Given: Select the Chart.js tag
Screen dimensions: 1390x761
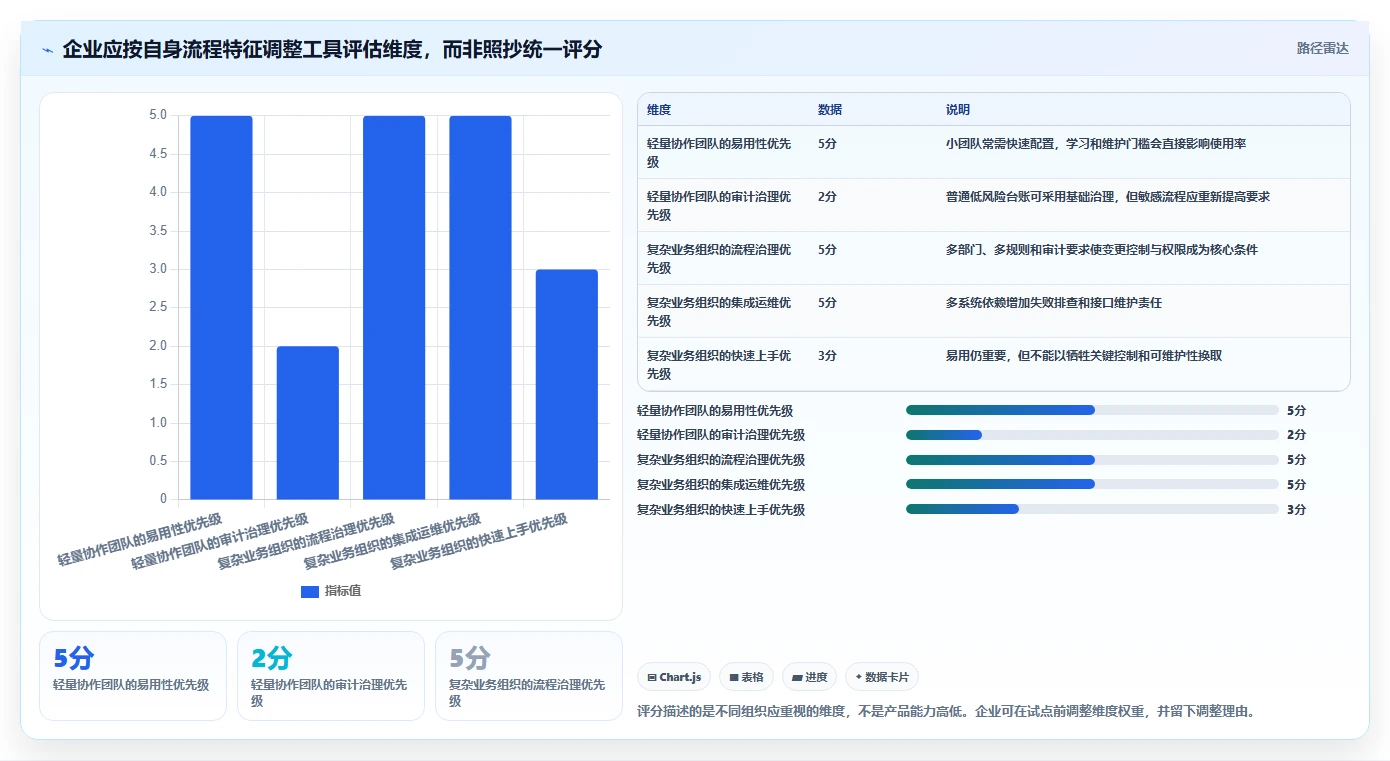Looking at the screenshot, I should (x=674, y=677).
